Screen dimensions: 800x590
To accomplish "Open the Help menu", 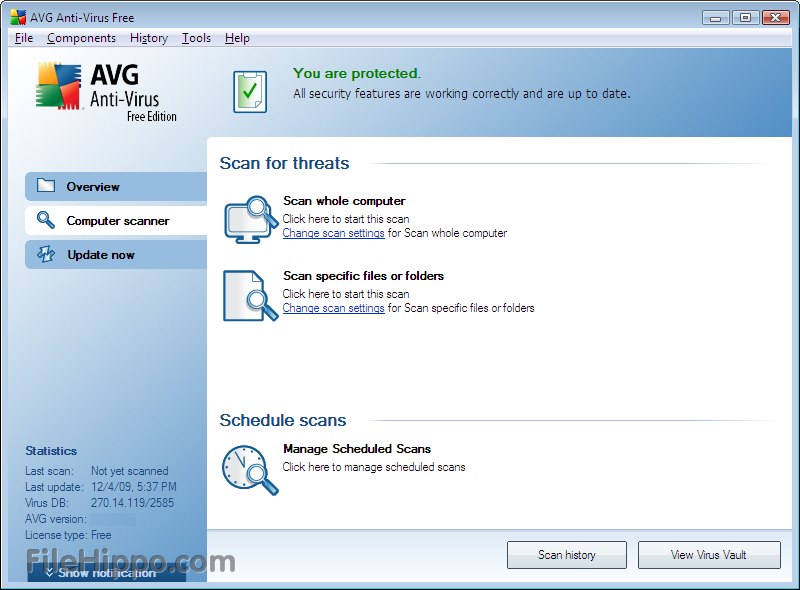I will tap(237, 38).
